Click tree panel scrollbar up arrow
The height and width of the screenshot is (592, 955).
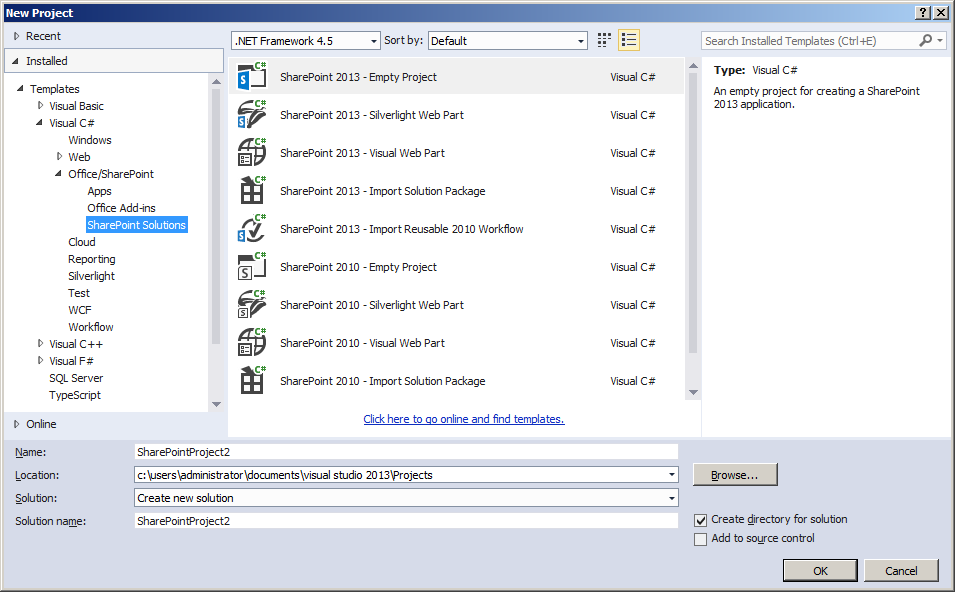216,81
